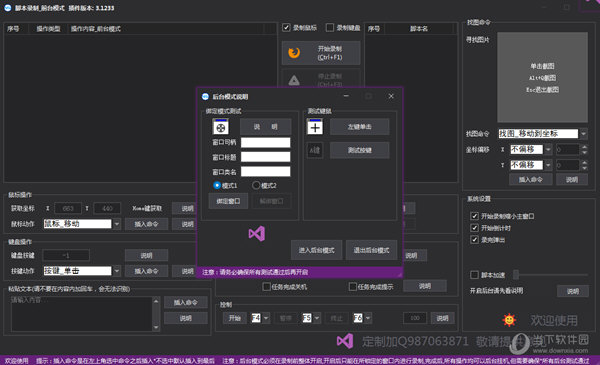The height and width of the screenshot is (365, 600).
Task: Click the stop recording triangle icon
Action: pyautogui.click(x=294, y=80)
